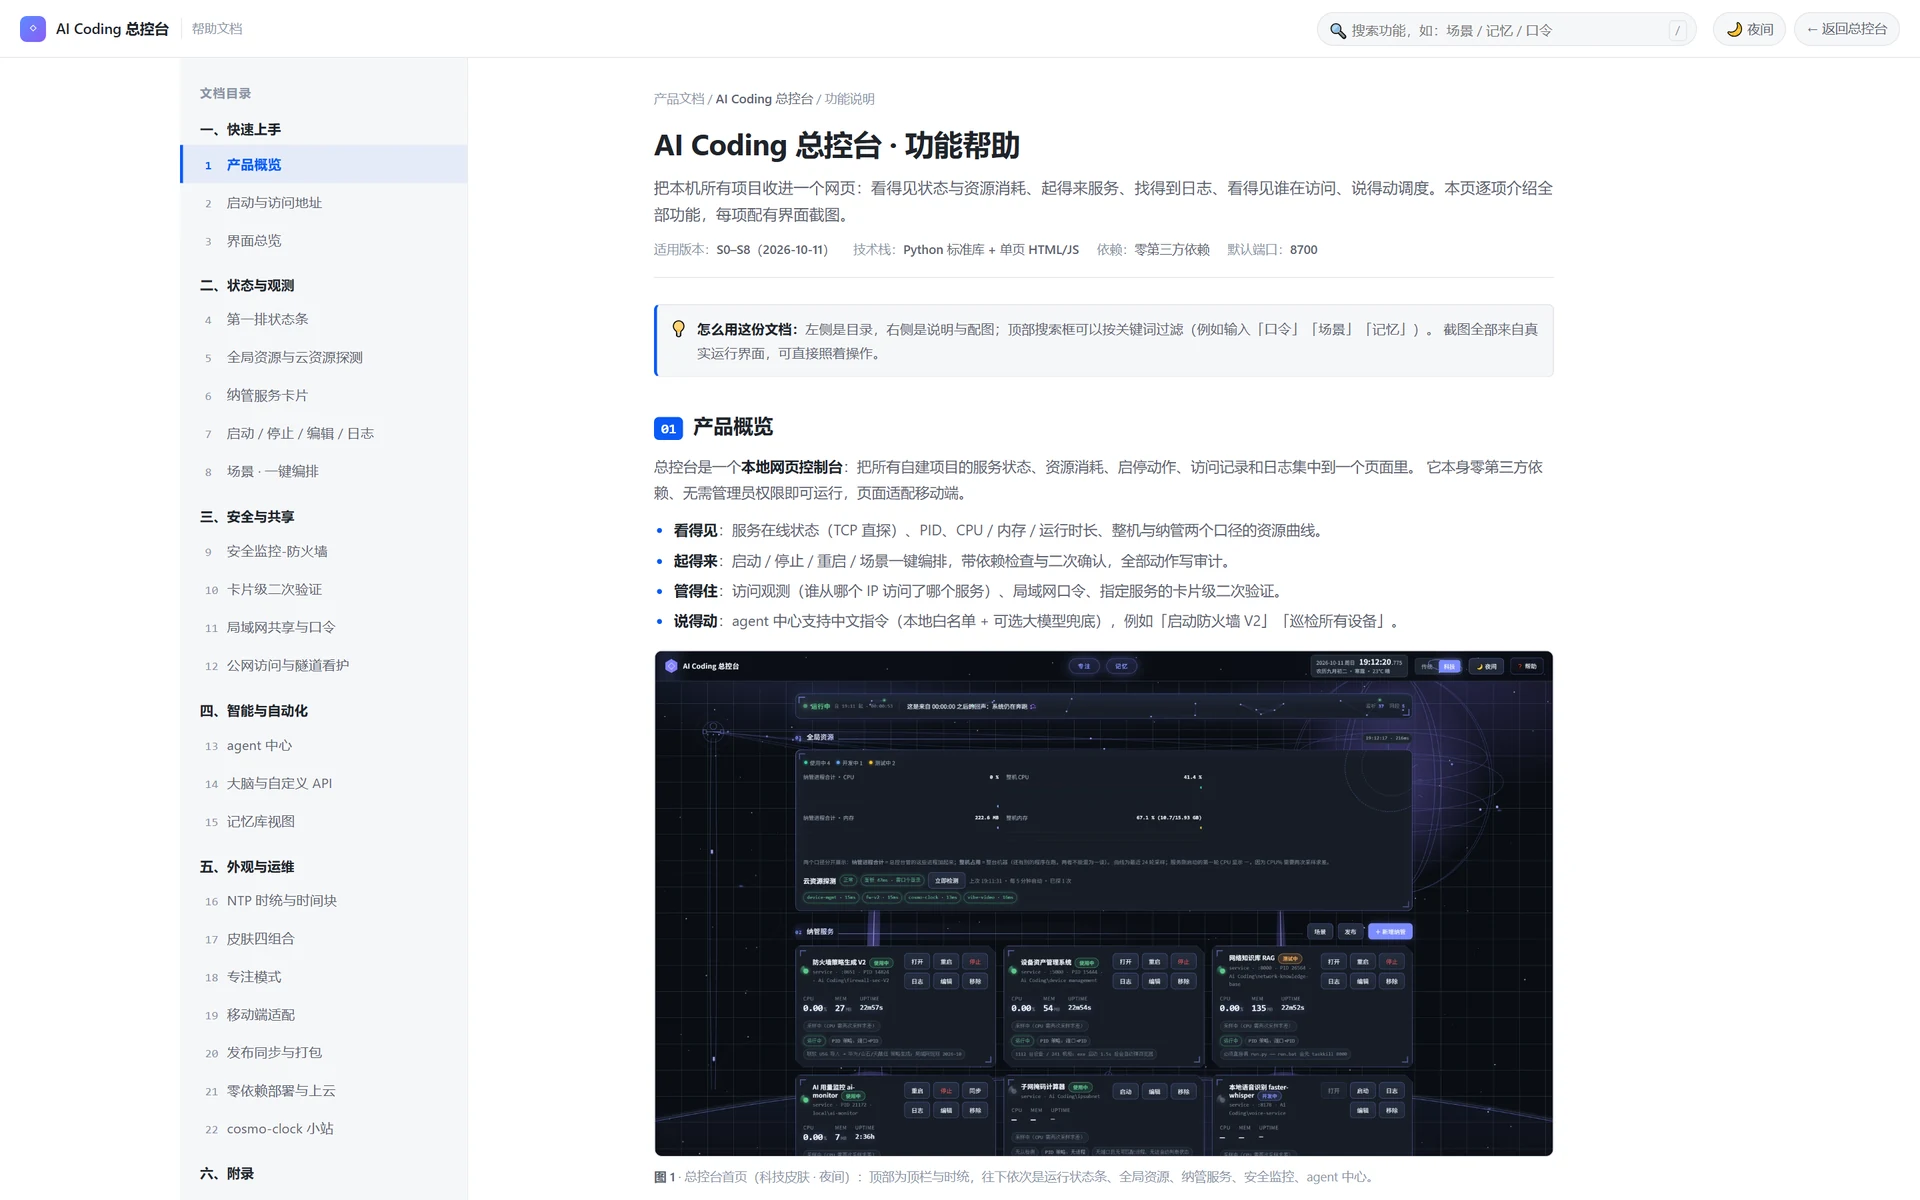Image resolution: width=1920 pixels, height=1200 pixels.
Task: Open 界面总览 sidebar item
Action: pos(324,241)
